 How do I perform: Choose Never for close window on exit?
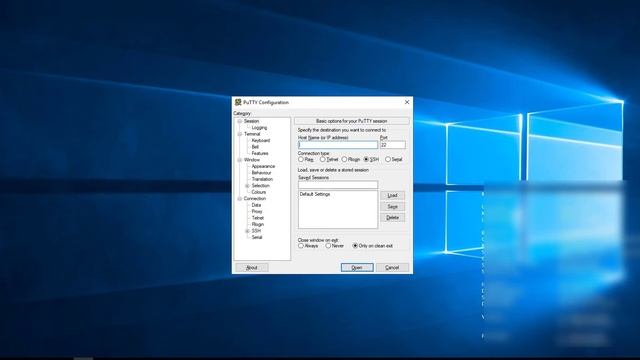[328, 246]
